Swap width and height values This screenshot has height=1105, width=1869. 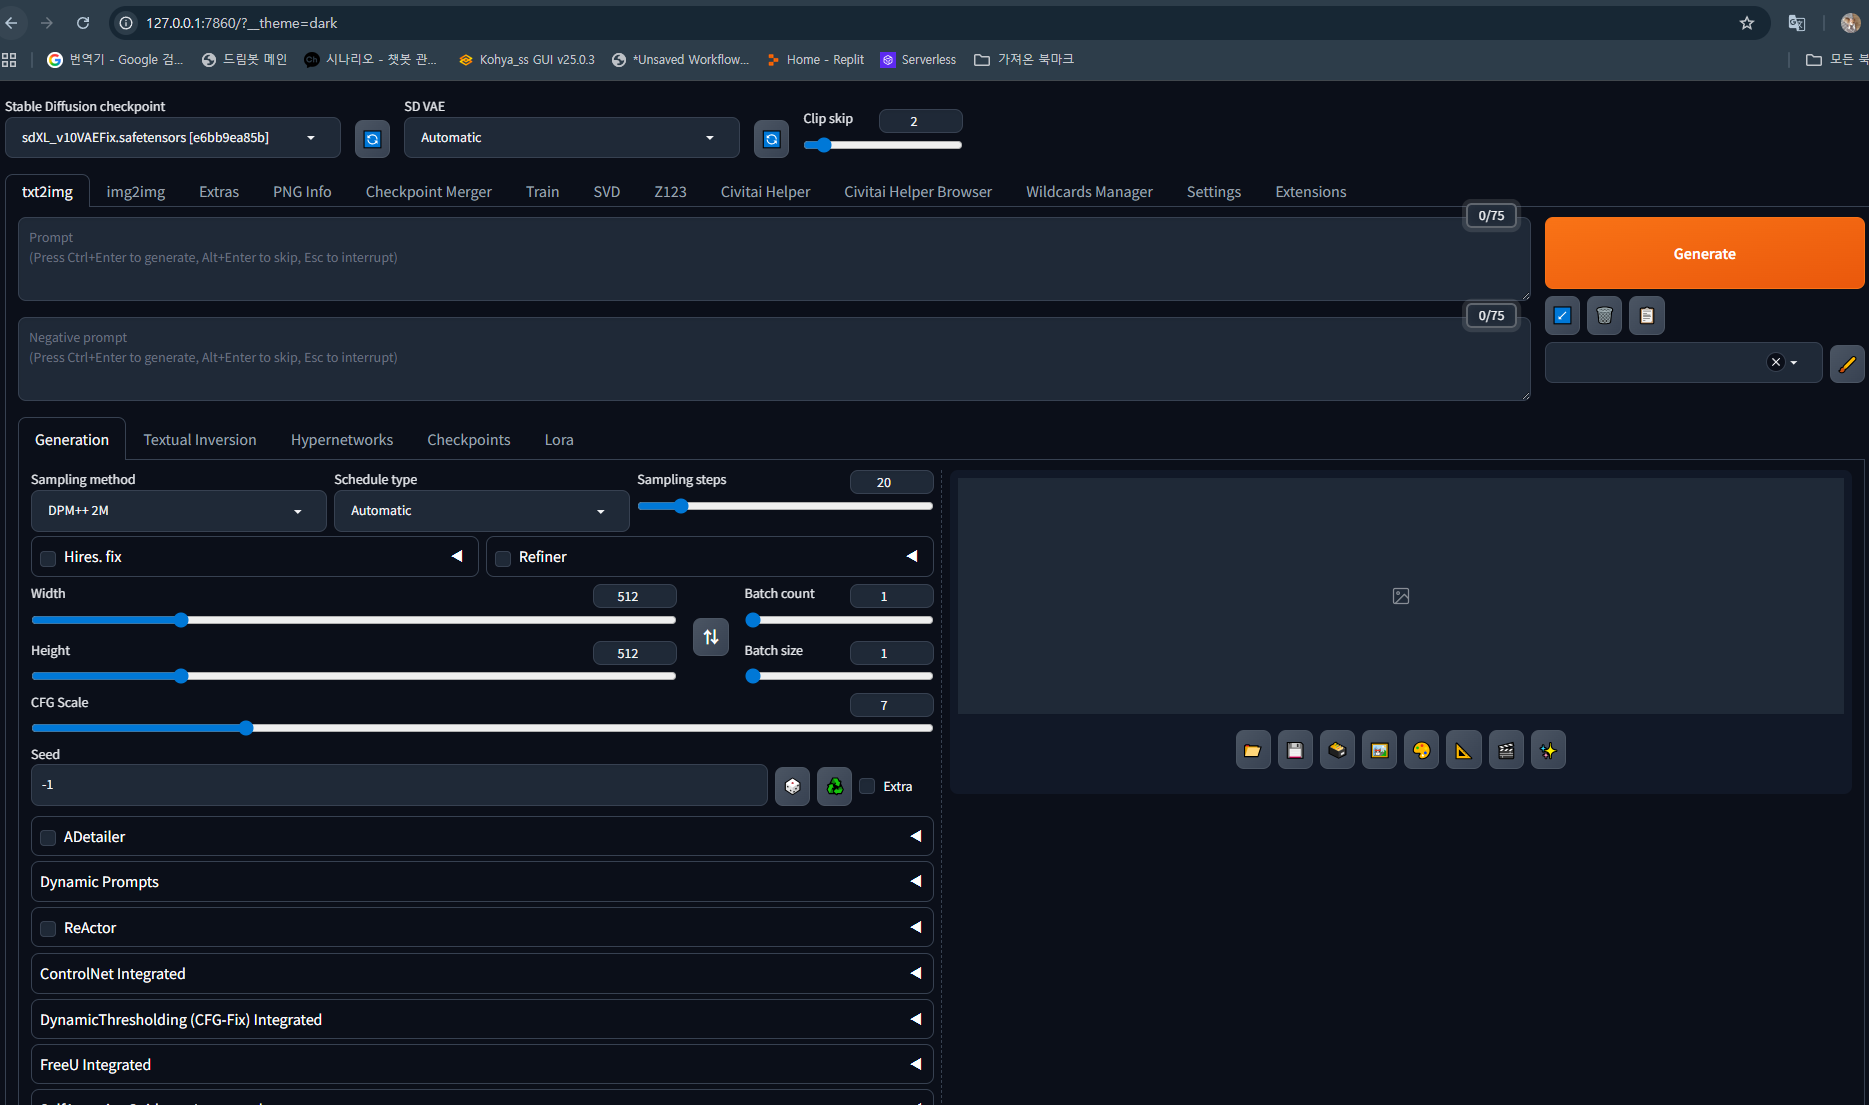tap(711, 637)
